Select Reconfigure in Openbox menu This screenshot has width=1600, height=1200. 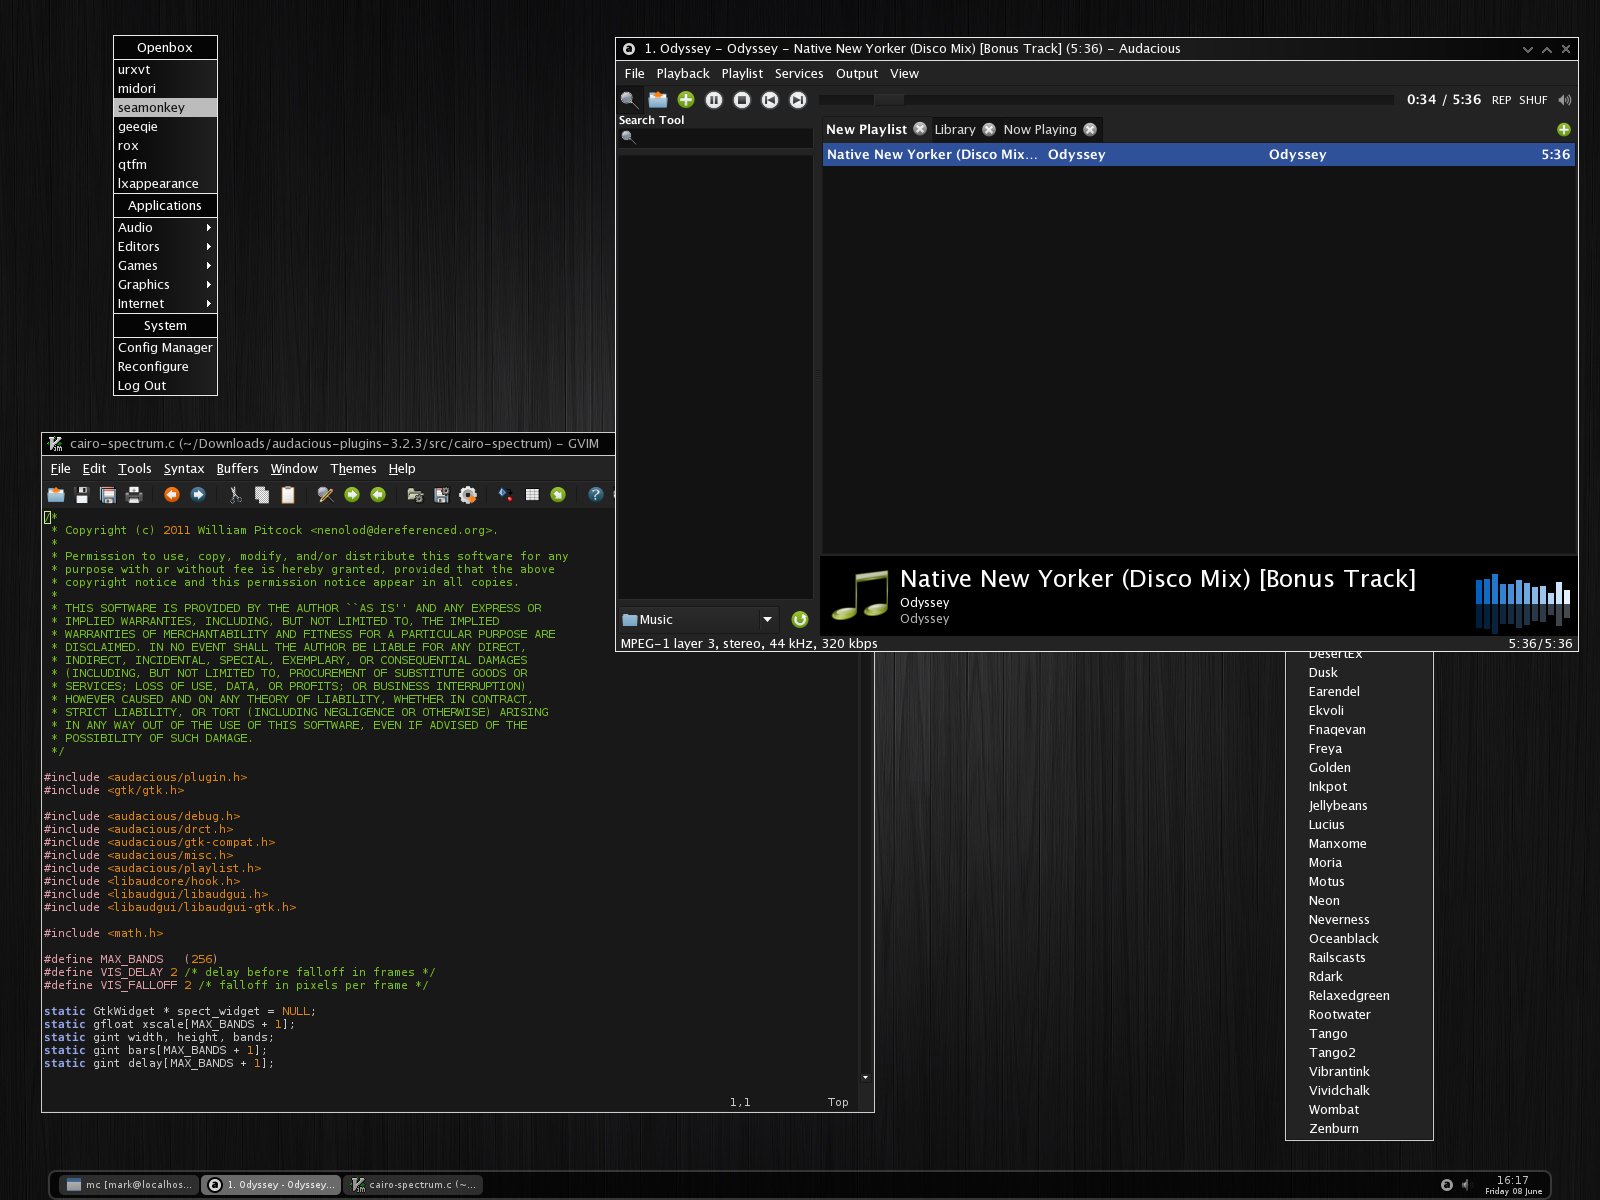[x=165, y=366]
